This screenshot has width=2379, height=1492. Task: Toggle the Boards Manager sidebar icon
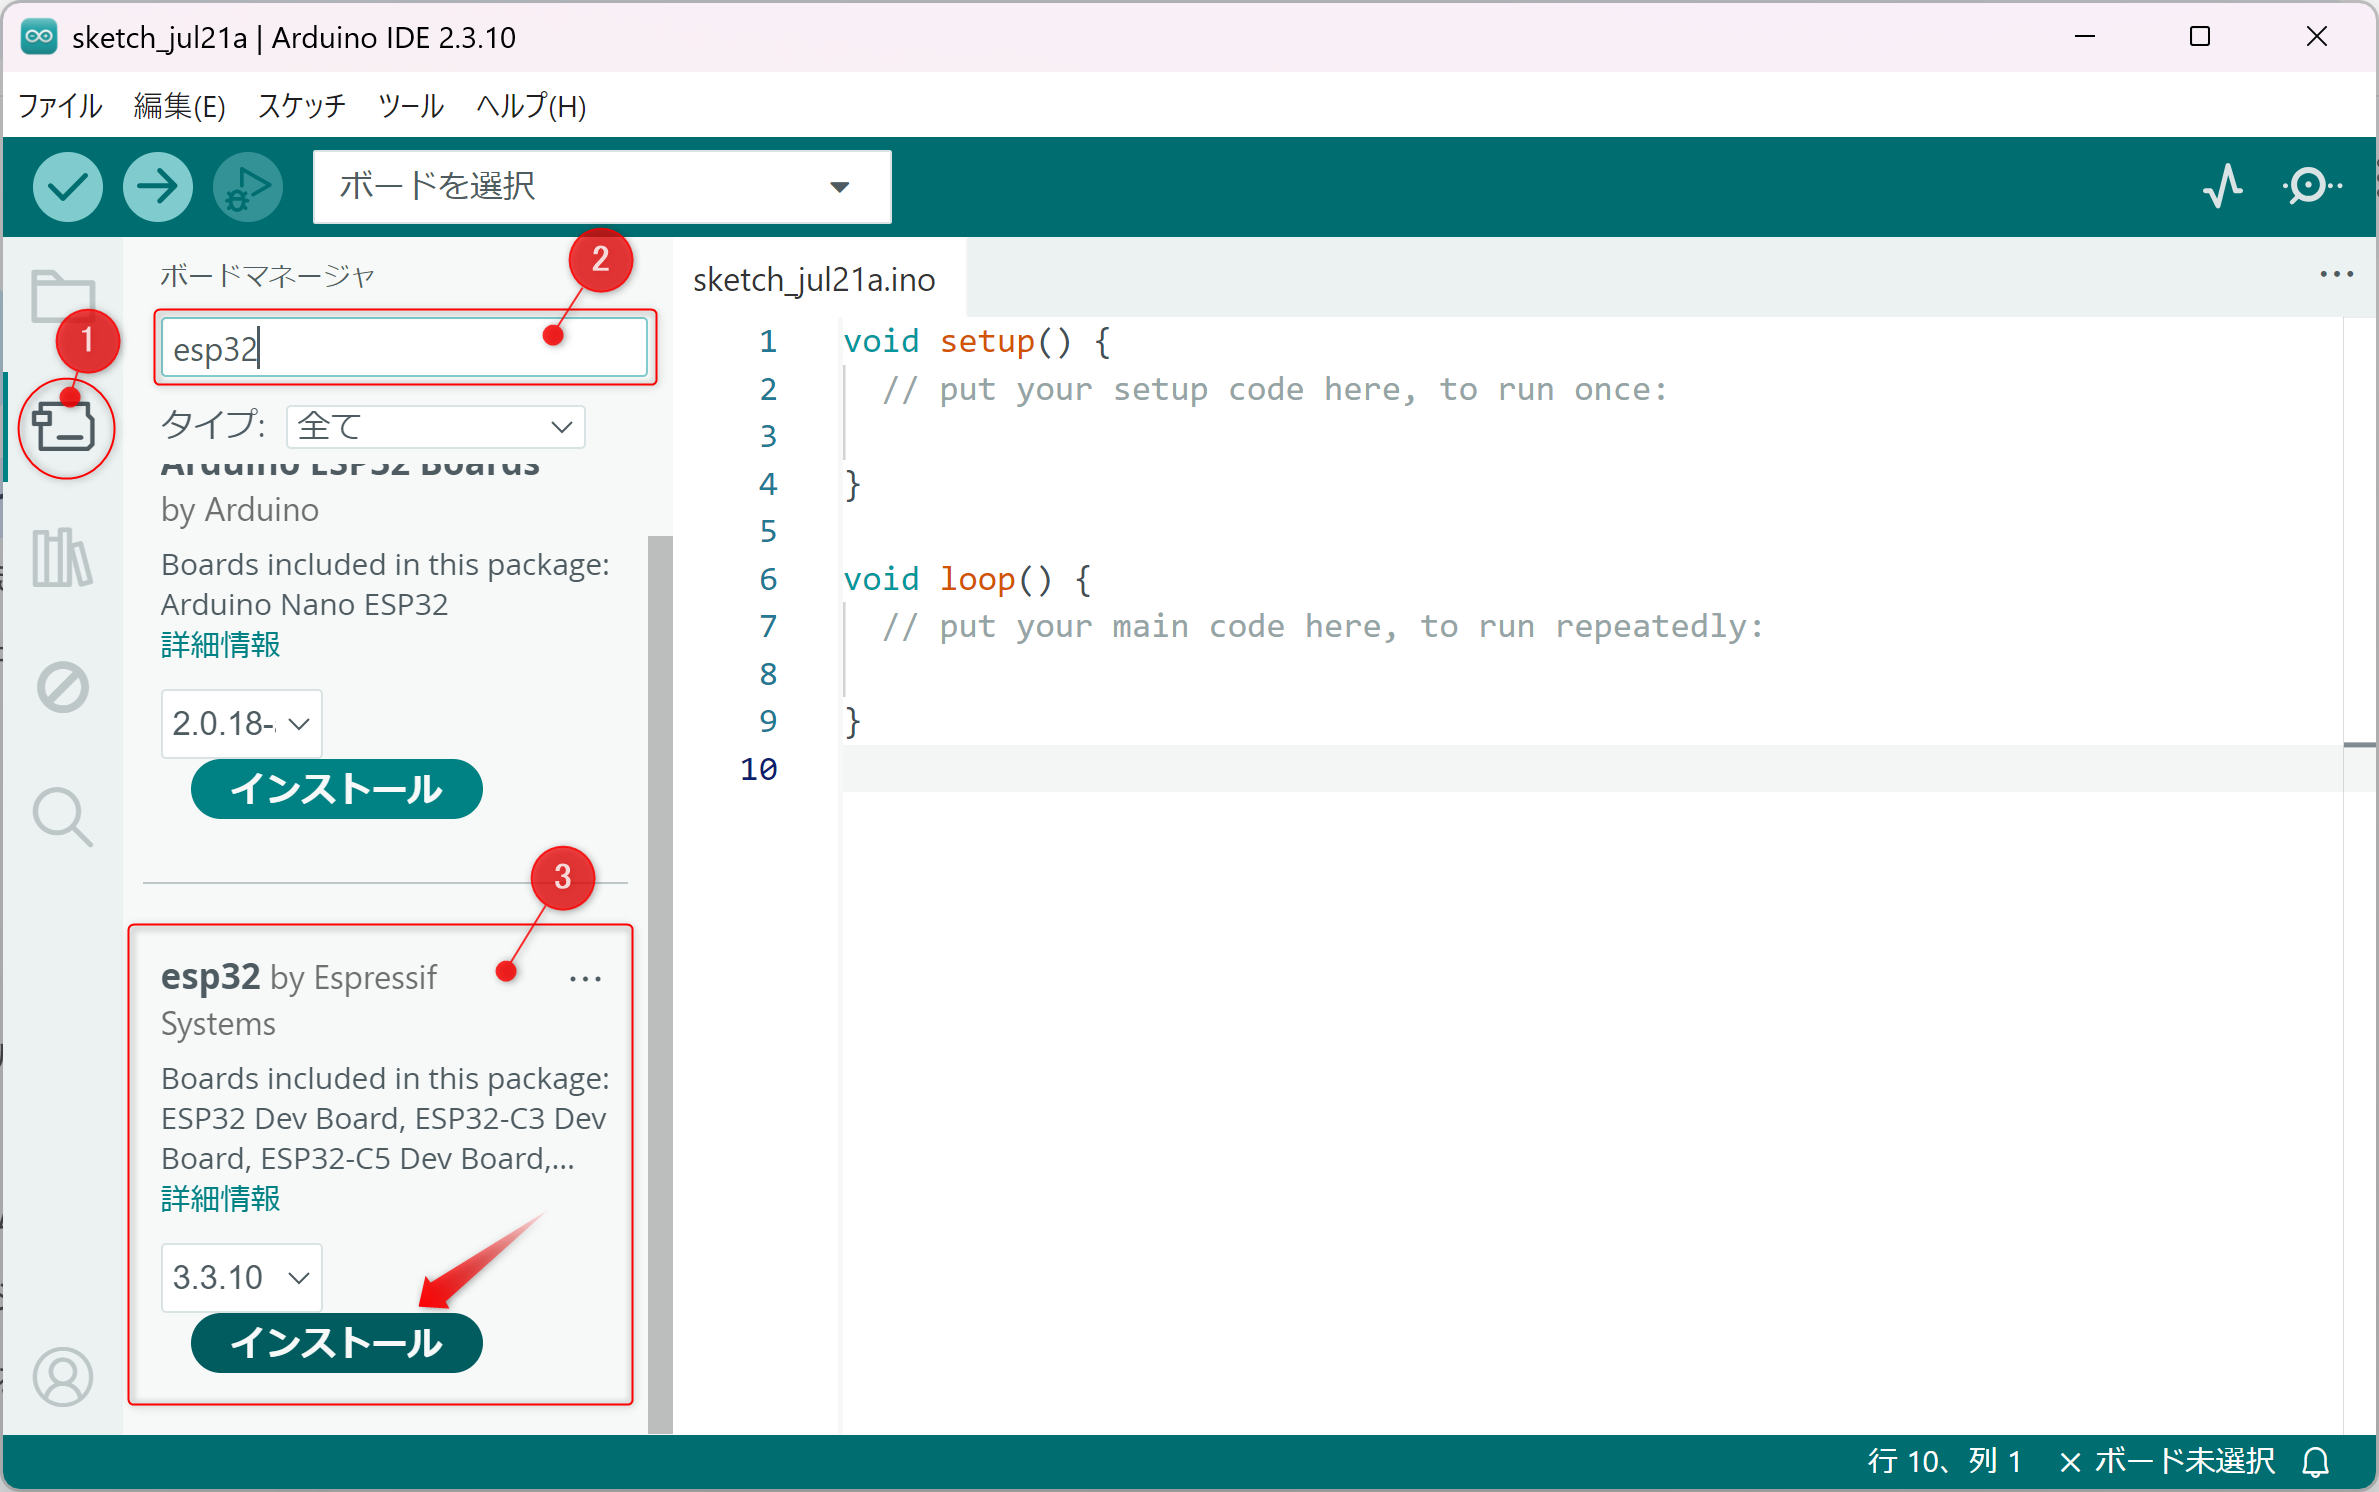click(x=63, y=427)
